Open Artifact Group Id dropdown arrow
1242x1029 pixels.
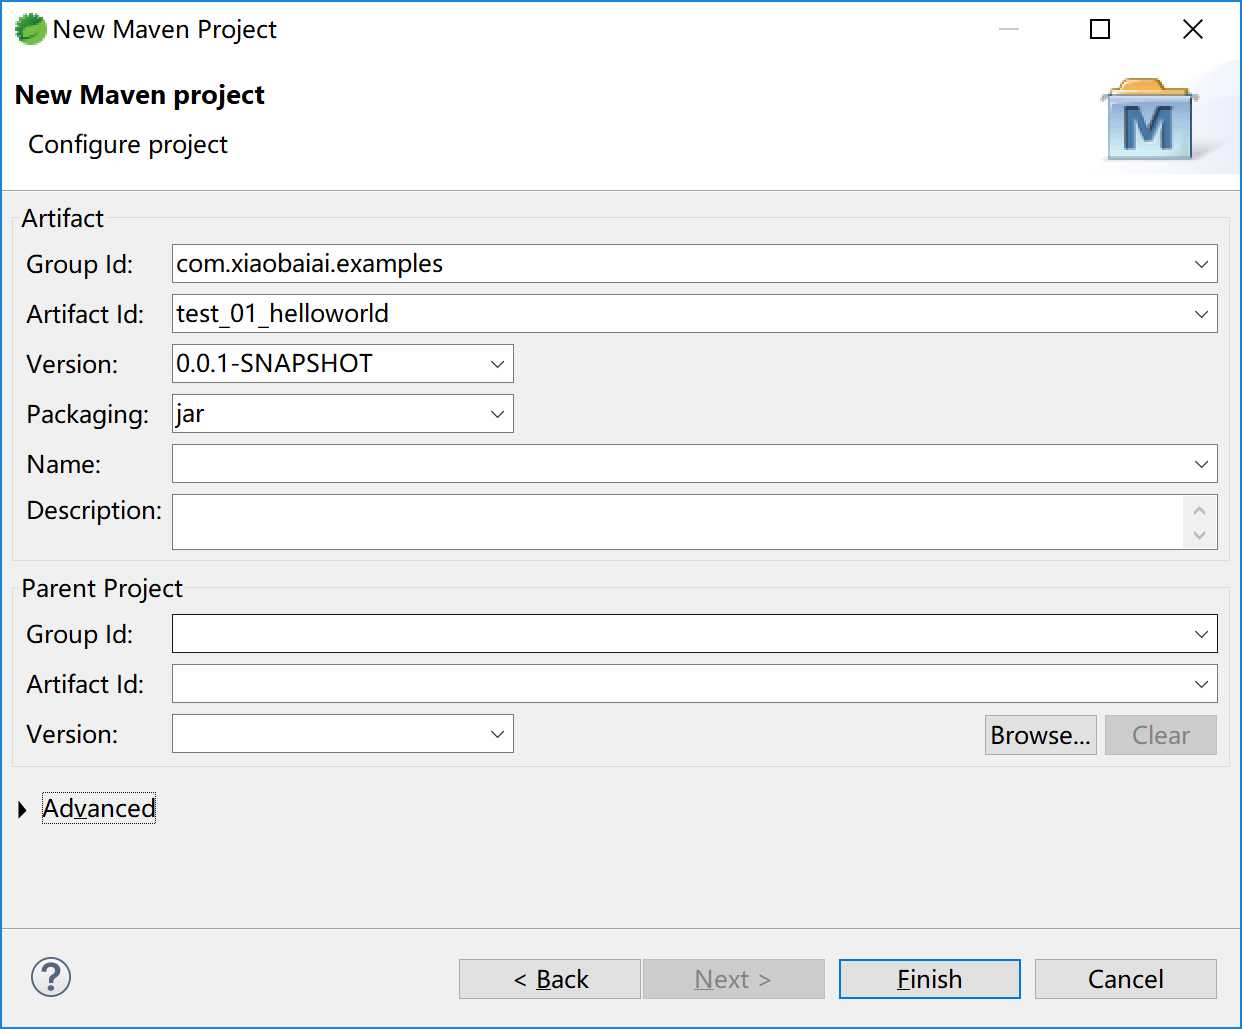1201,264
